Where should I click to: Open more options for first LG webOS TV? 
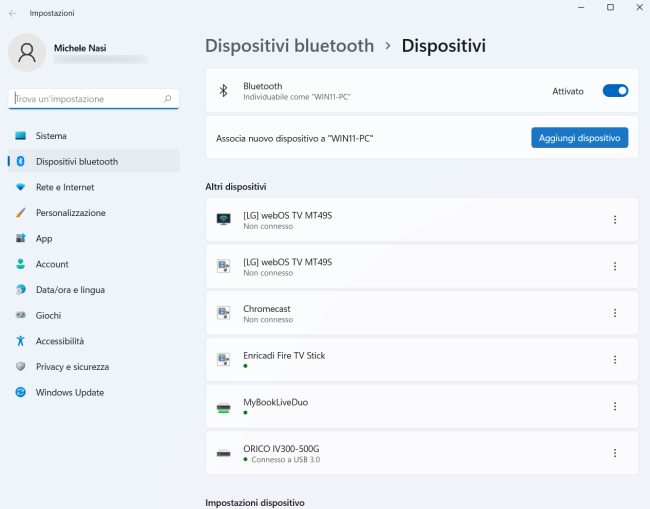(615, 220)
